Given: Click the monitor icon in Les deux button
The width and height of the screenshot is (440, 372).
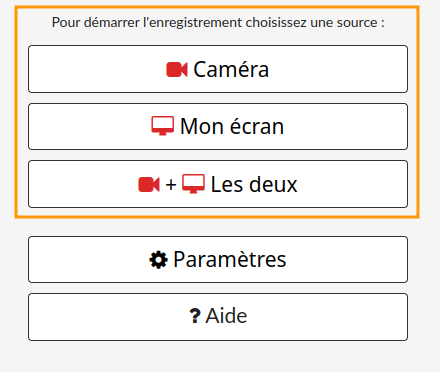Looking at the screenshot, I should (193, 184).
